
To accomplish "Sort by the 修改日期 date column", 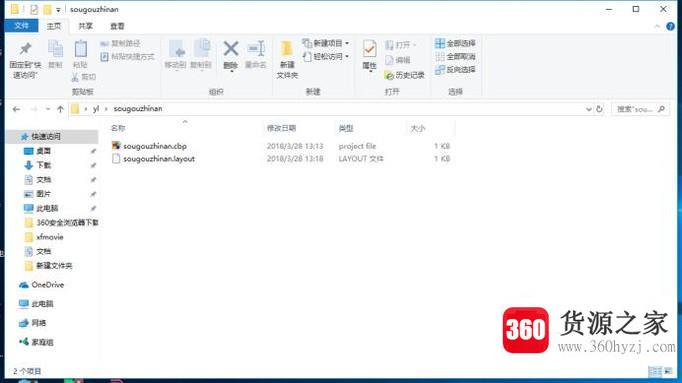I will [281, 128].
